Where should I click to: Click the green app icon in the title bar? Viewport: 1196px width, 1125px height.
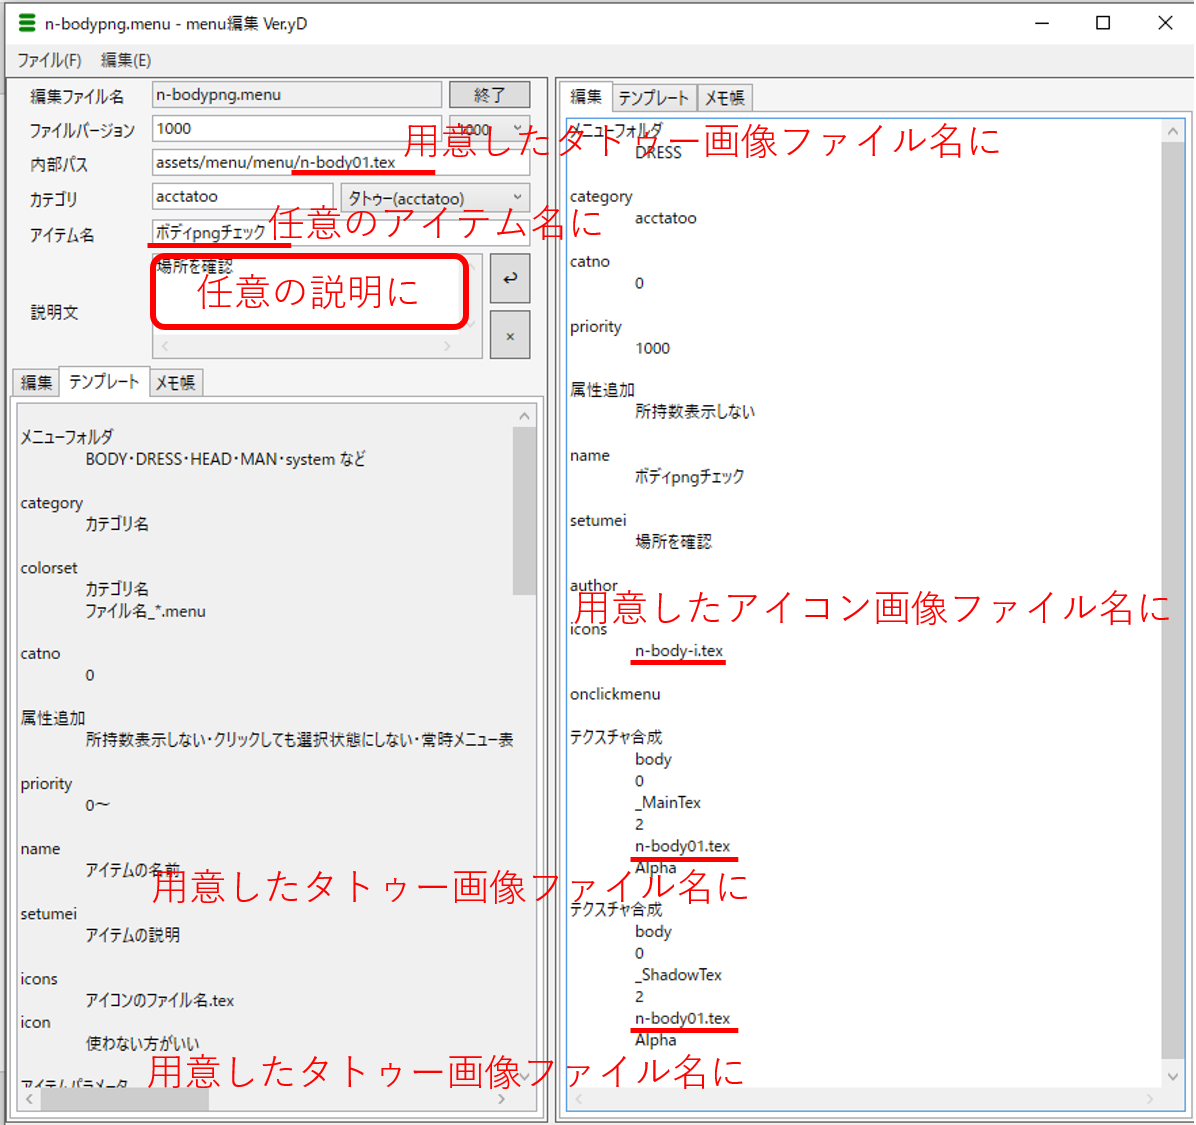26,22
